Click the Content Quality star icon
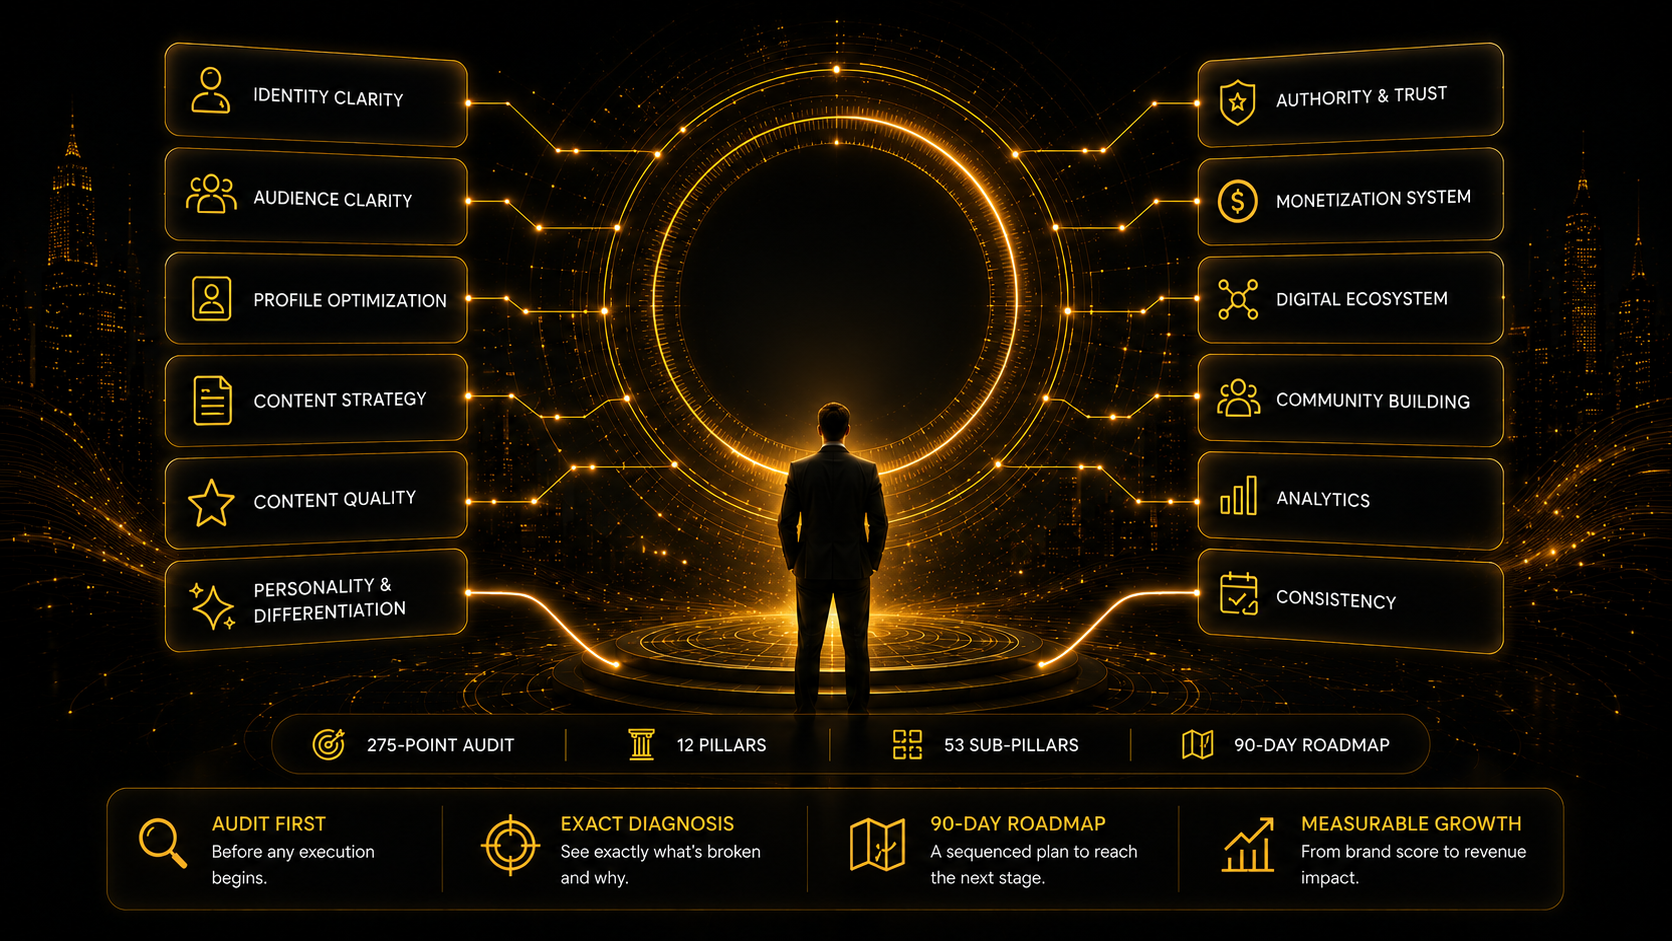 coord(211,503)
